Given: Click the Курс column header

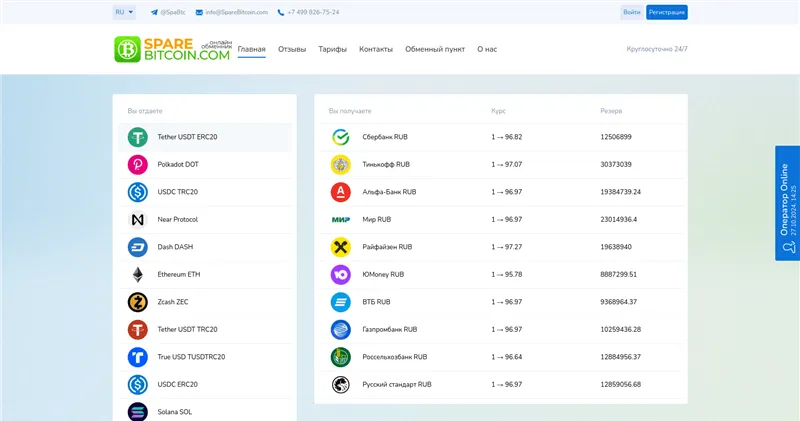Looking at the screenshot, I should (498, 111).
